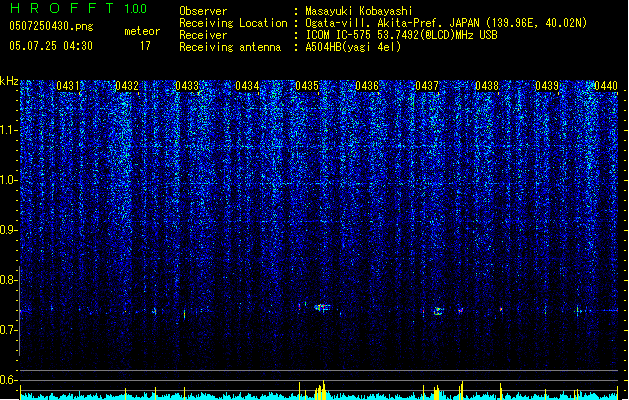The image size is (629, 400).
Task: Click the kHz axis unit label
Action: pyautogui.click(x=9, y=81)
